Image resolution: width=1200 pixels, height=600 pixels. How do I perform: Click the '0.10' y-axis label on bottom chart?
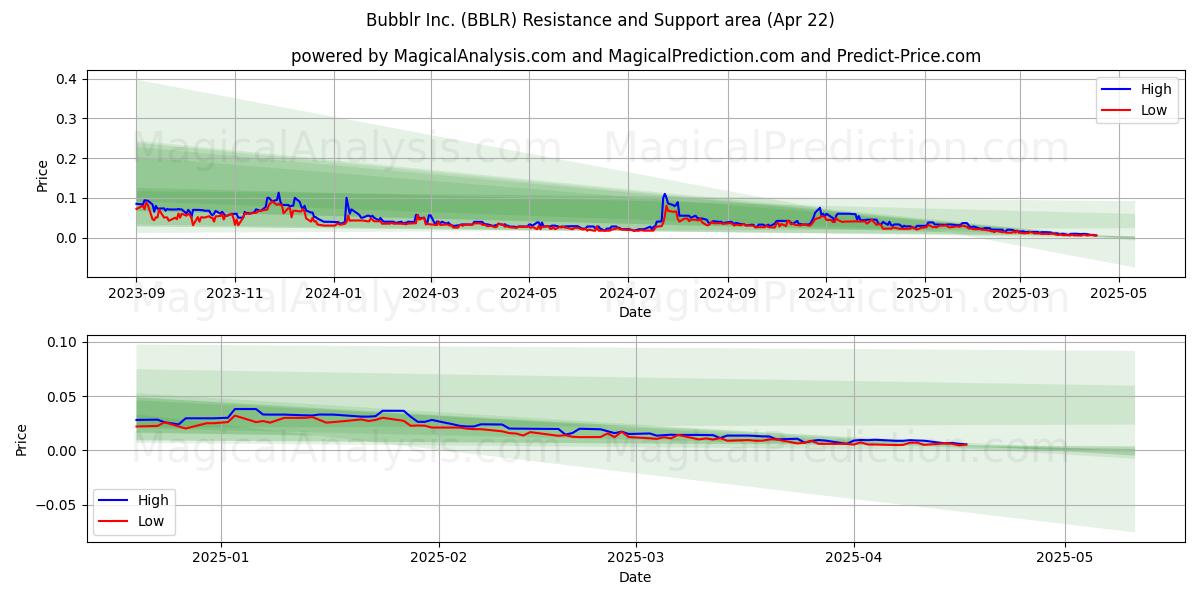(x=64, y=342)
